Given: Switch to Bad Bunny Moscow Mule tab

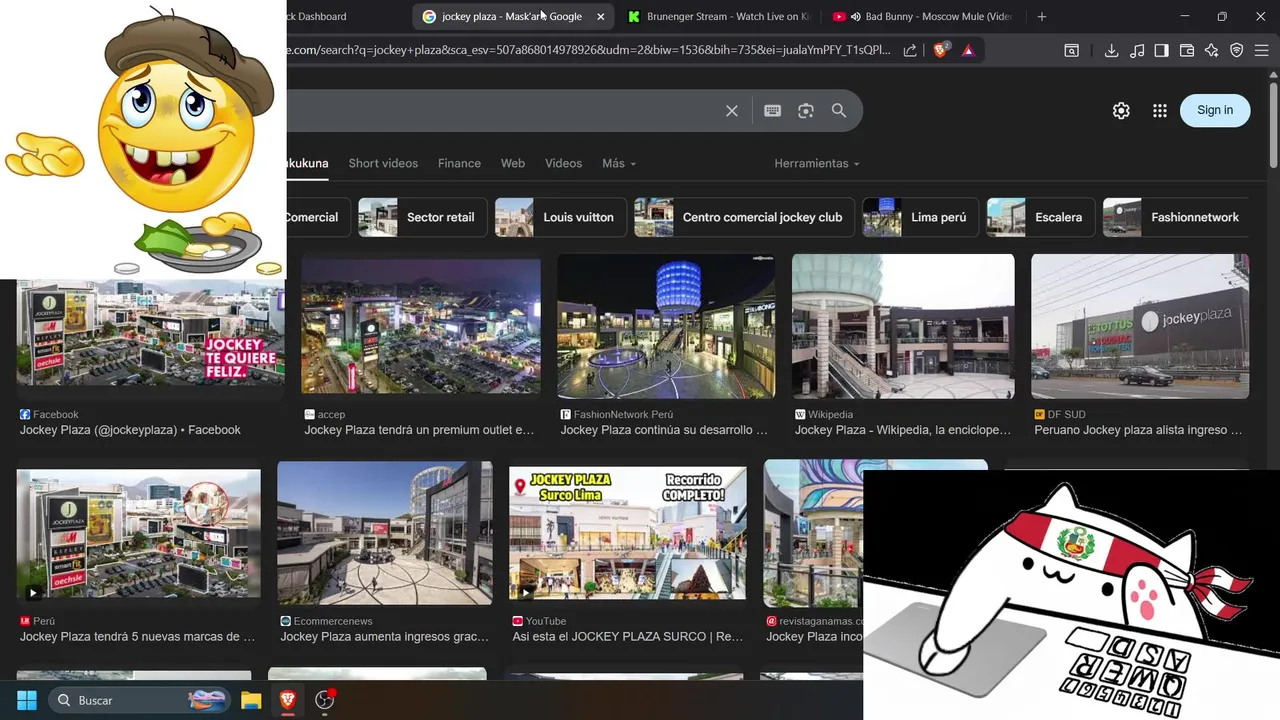Looking at the screenshot, I should click(x=921, y=16).
